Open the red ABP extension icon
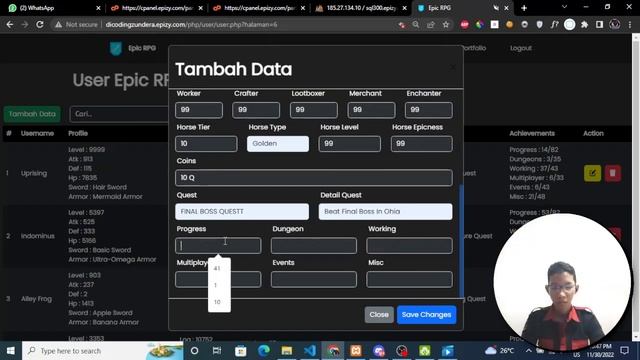The width and height of the screenshot is (640, 360). (464, 25)
